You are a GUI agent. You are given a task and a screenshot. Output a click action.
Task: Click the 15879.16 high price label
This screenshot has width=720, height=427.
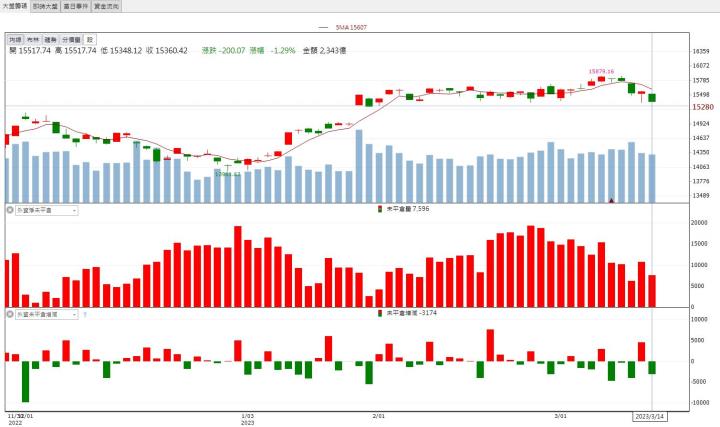(x=602, y=71)
